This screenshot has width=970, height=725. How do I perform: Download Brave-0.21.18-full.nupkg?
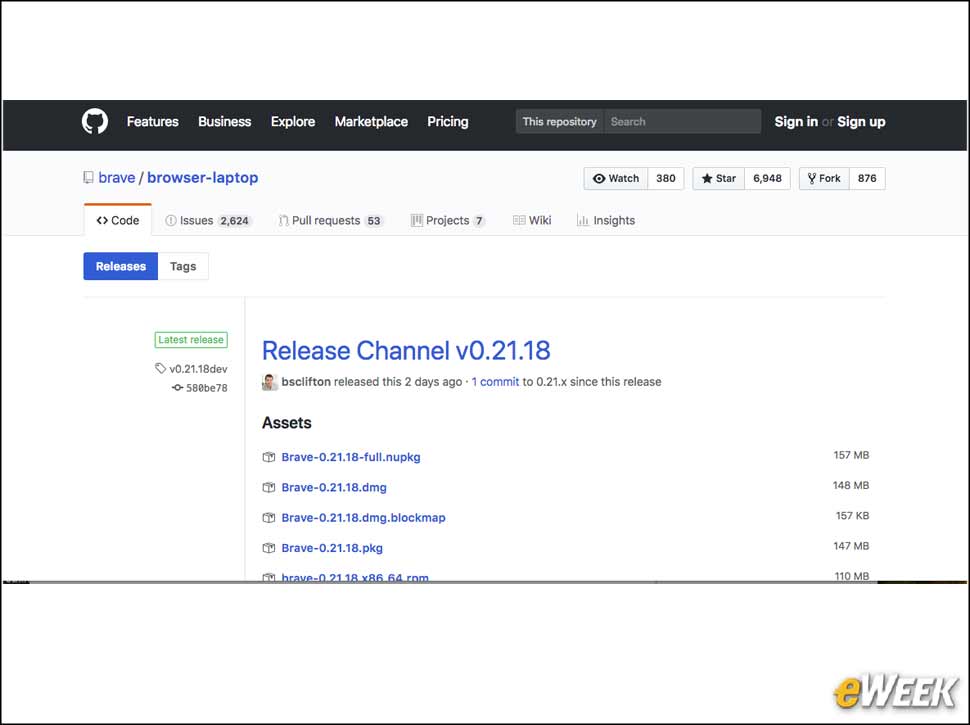351,457
